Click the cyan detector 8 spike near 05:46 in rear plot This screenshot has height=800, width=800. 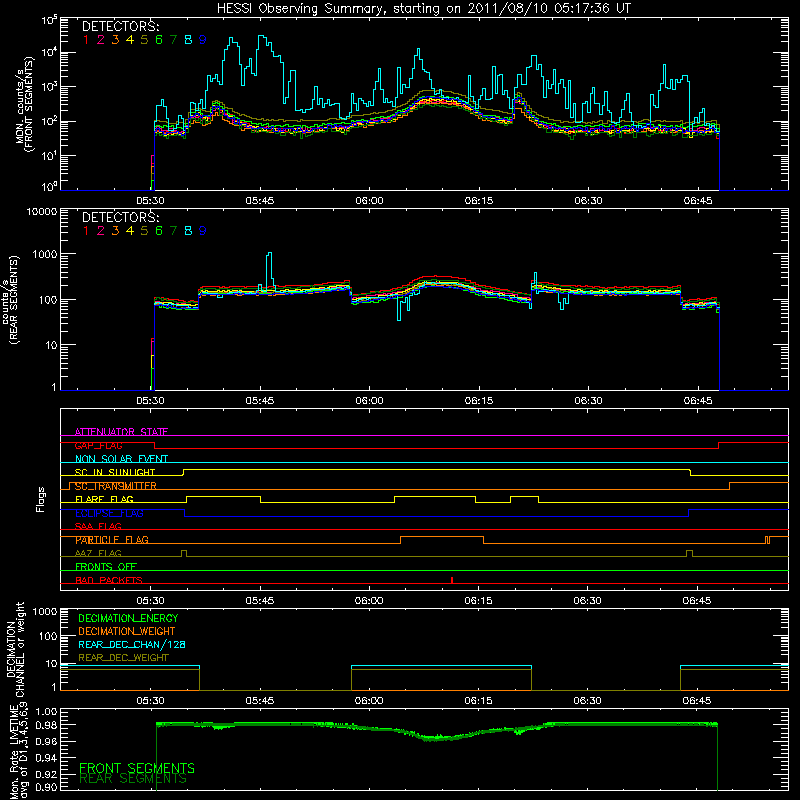coord(269,270)
